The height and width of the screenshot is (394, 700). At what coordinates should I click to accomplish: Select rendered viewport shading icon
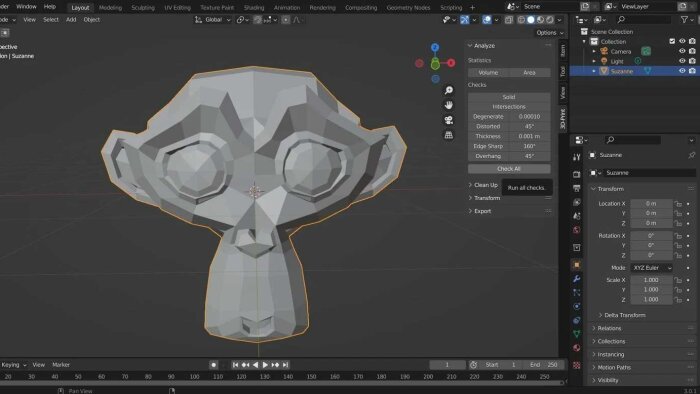(550, 20)
